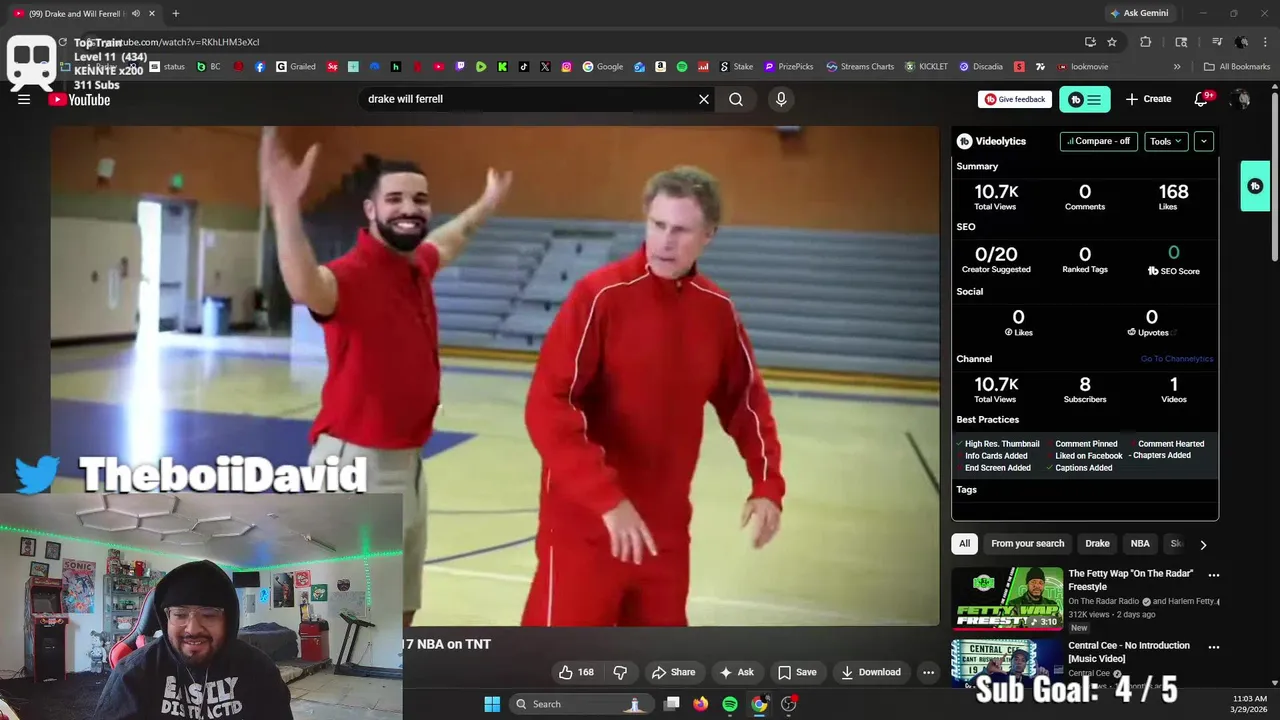The width and height of the screenshot is (1280, 720).
Task: Click the Give feedback button
Action: (x=1015, y=99)
